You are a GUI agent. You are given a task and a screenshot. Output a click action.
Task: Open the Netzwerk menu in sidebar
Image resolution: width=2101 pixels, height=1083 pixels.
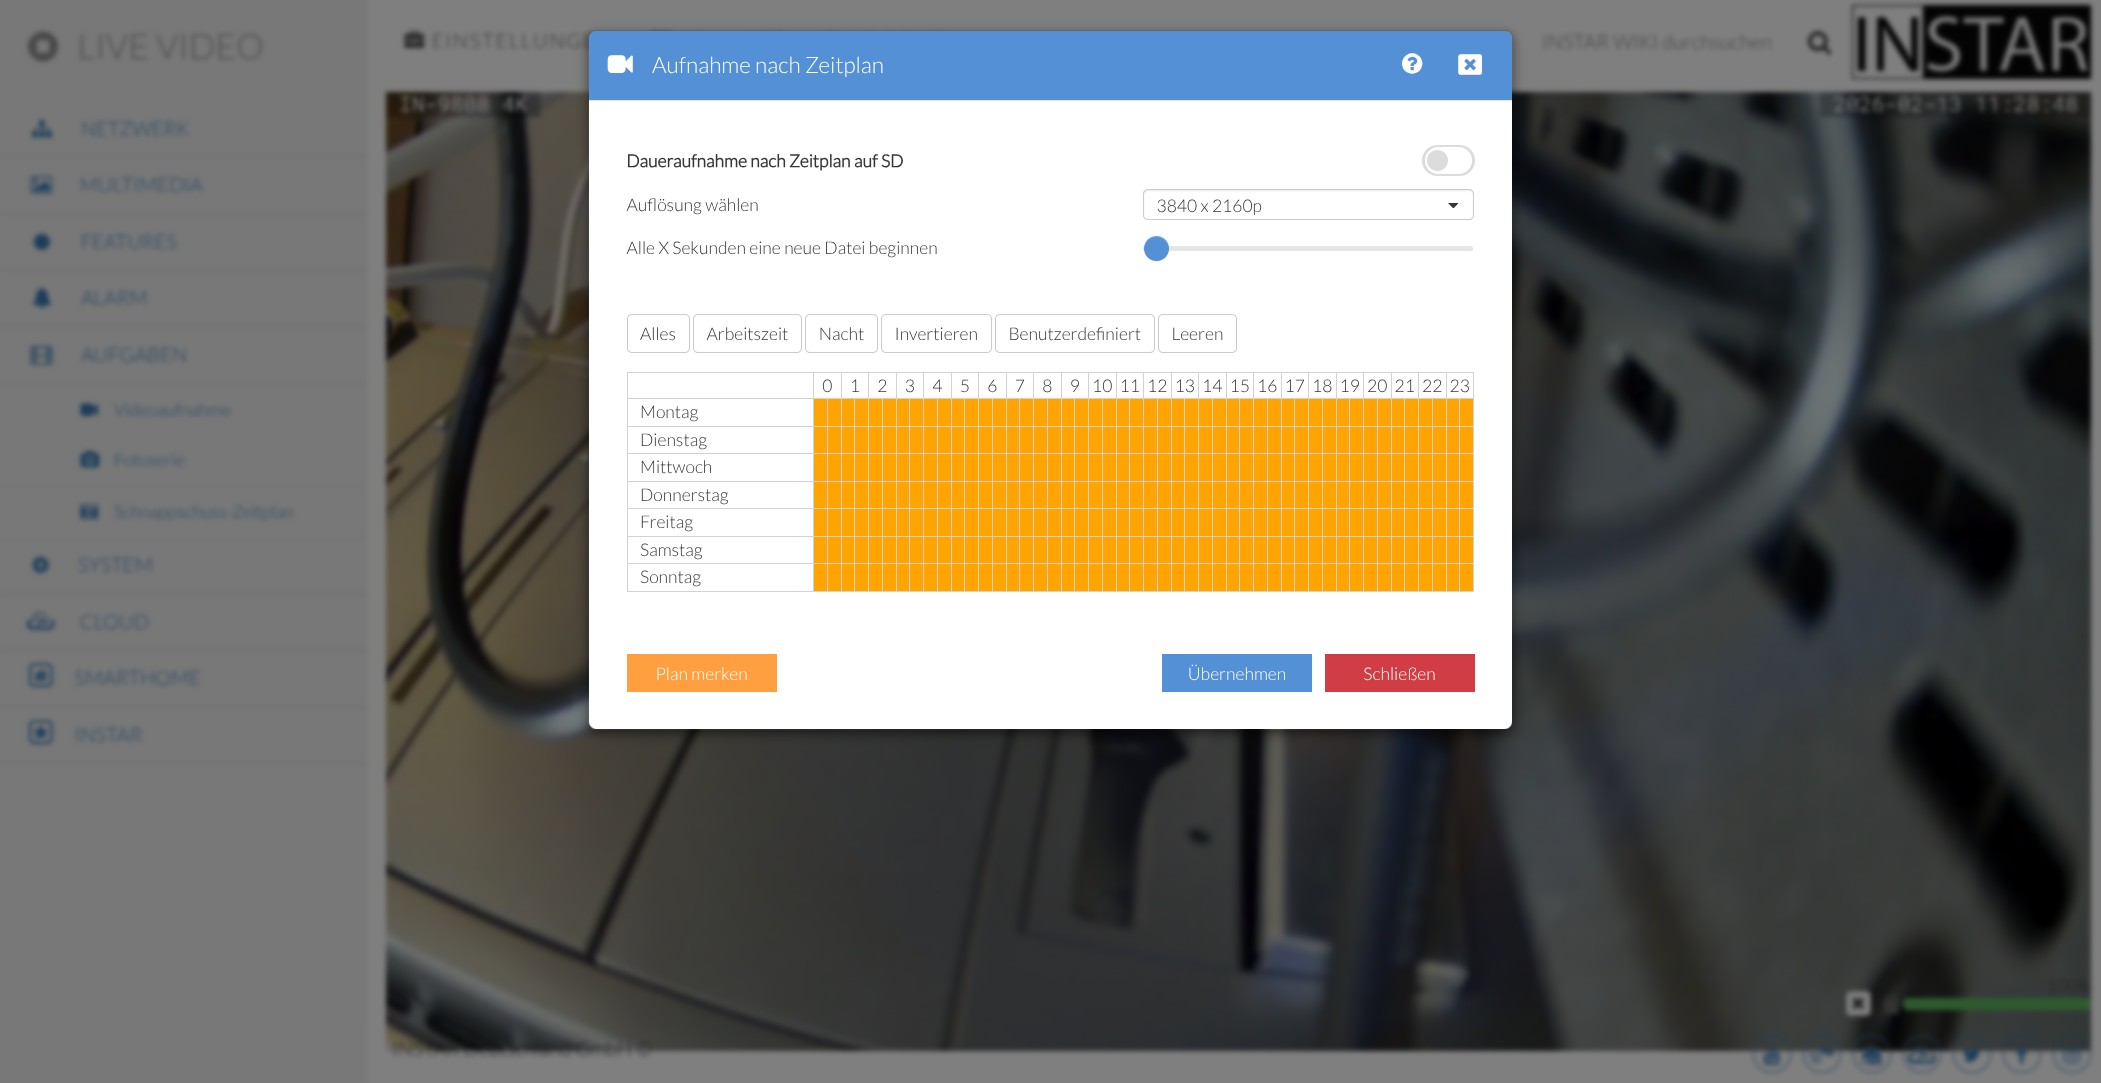(134, 129)
